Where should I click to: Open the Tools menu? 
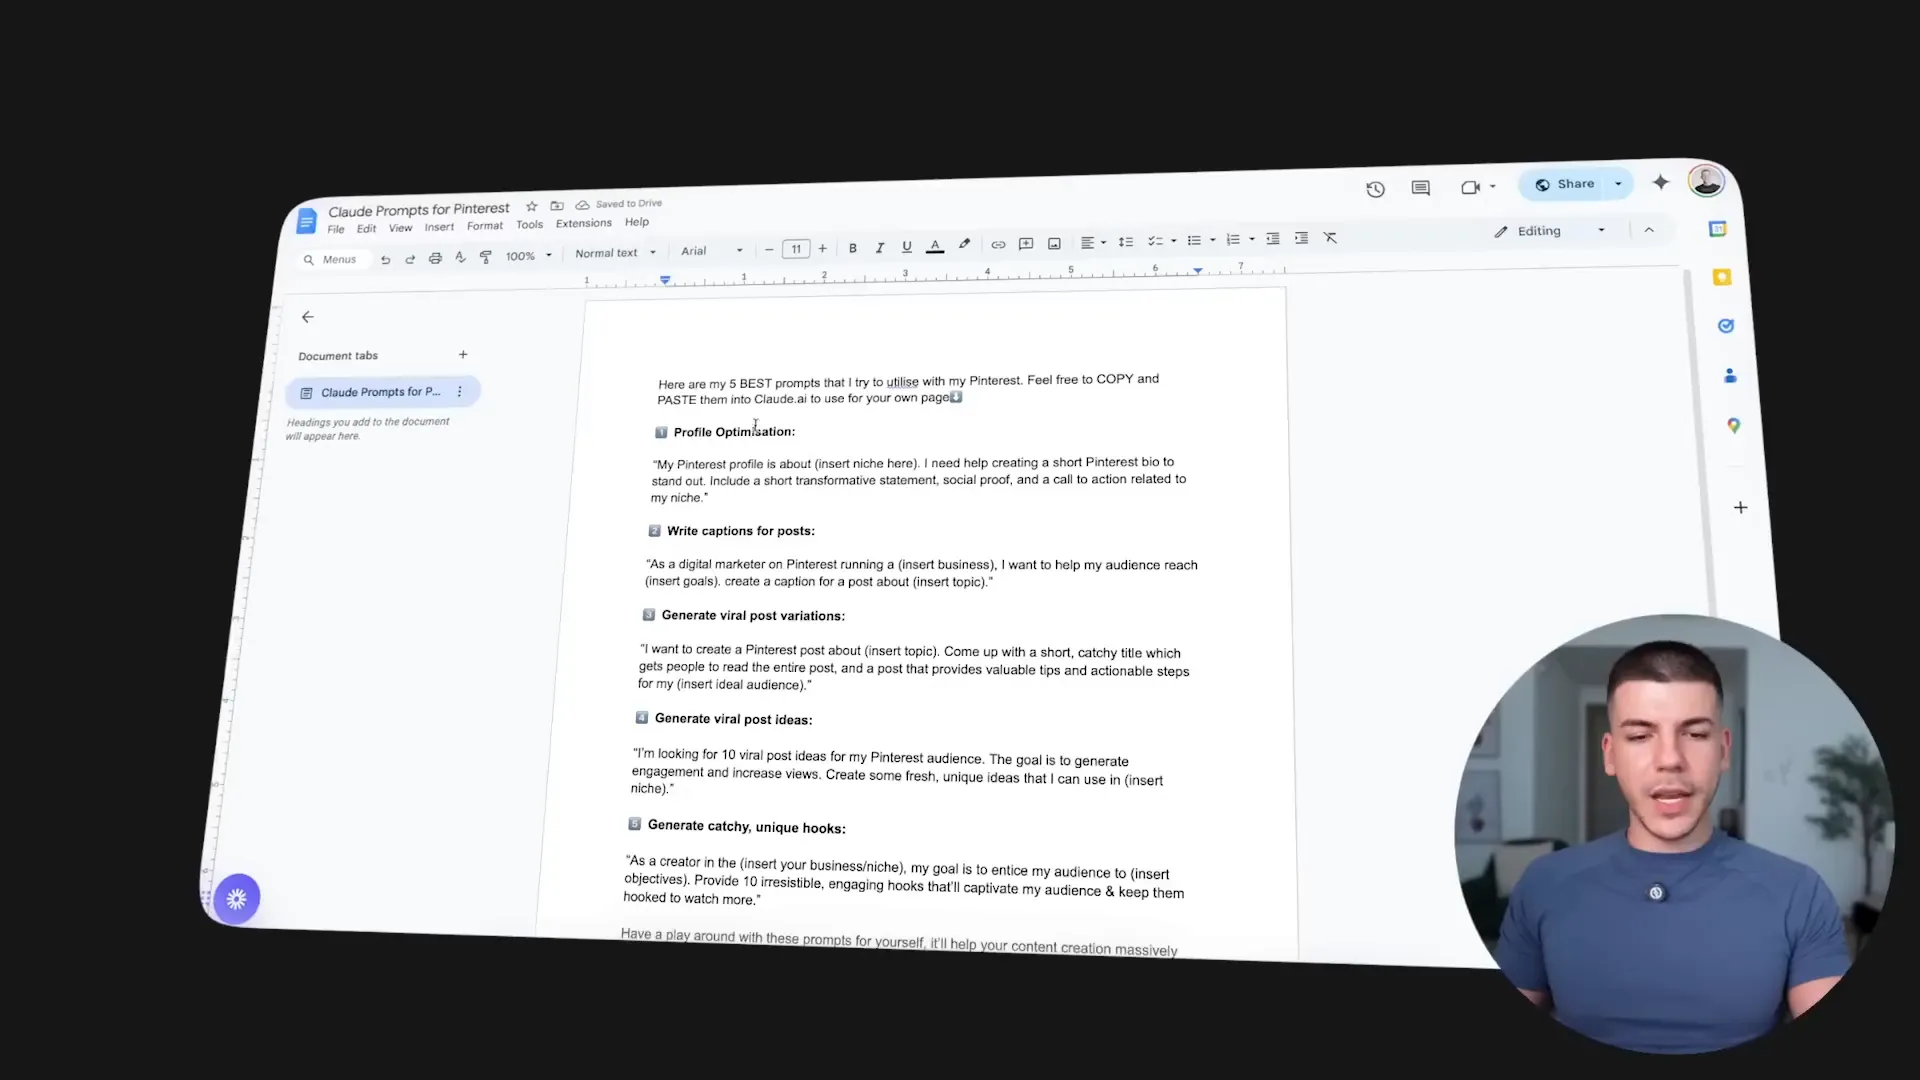tap(530, 225)
